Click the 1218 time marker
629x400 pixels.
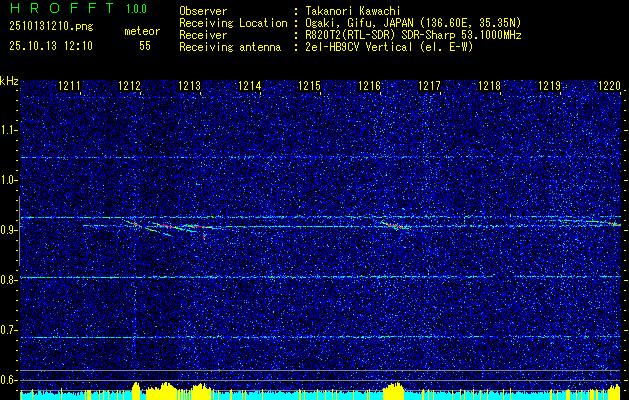click(489, 85)
